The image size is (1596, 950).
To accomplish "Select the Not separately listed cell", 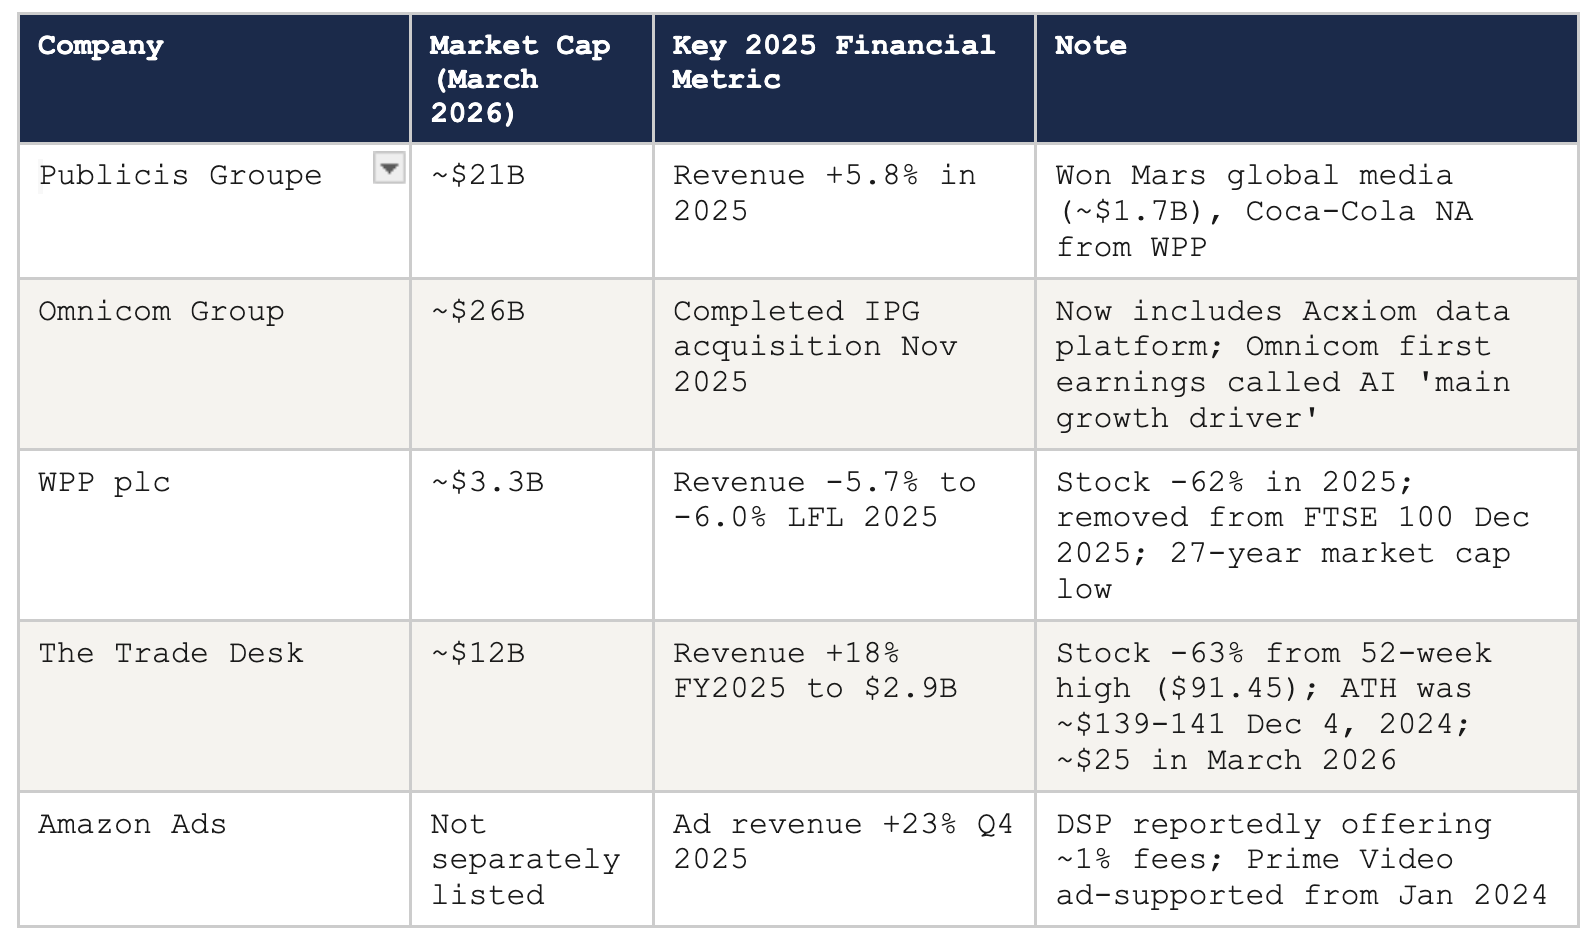I will pyautogui.click(x=532, y=859).
